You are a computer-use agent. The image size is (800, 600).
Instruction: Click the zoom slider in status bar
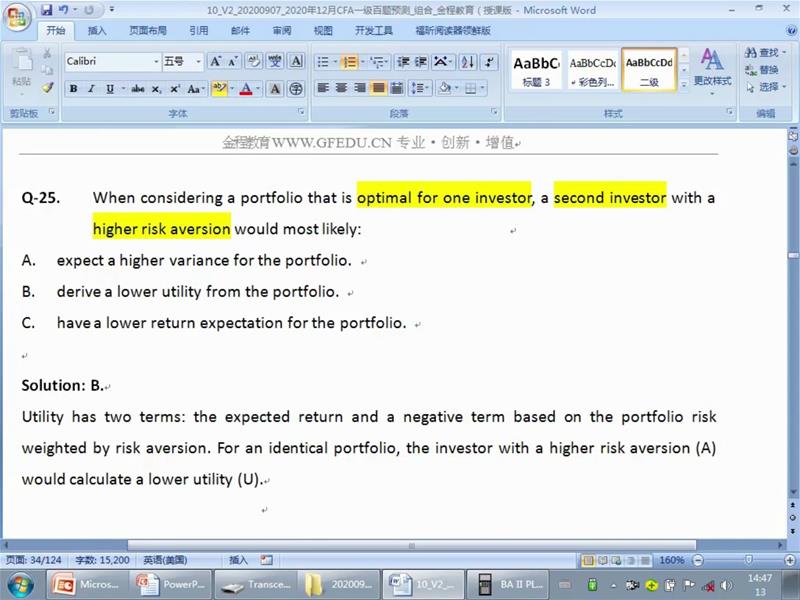(748, 560)
